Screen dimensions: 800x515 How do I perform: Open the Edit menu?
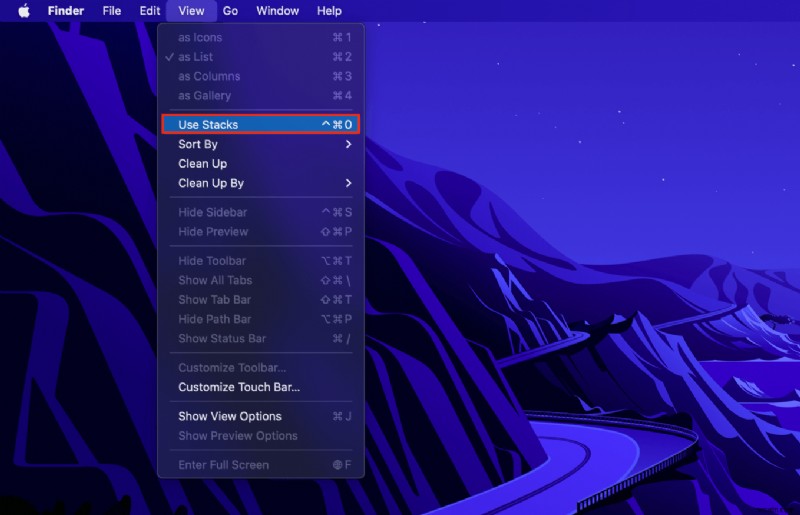tap(150, 11)
